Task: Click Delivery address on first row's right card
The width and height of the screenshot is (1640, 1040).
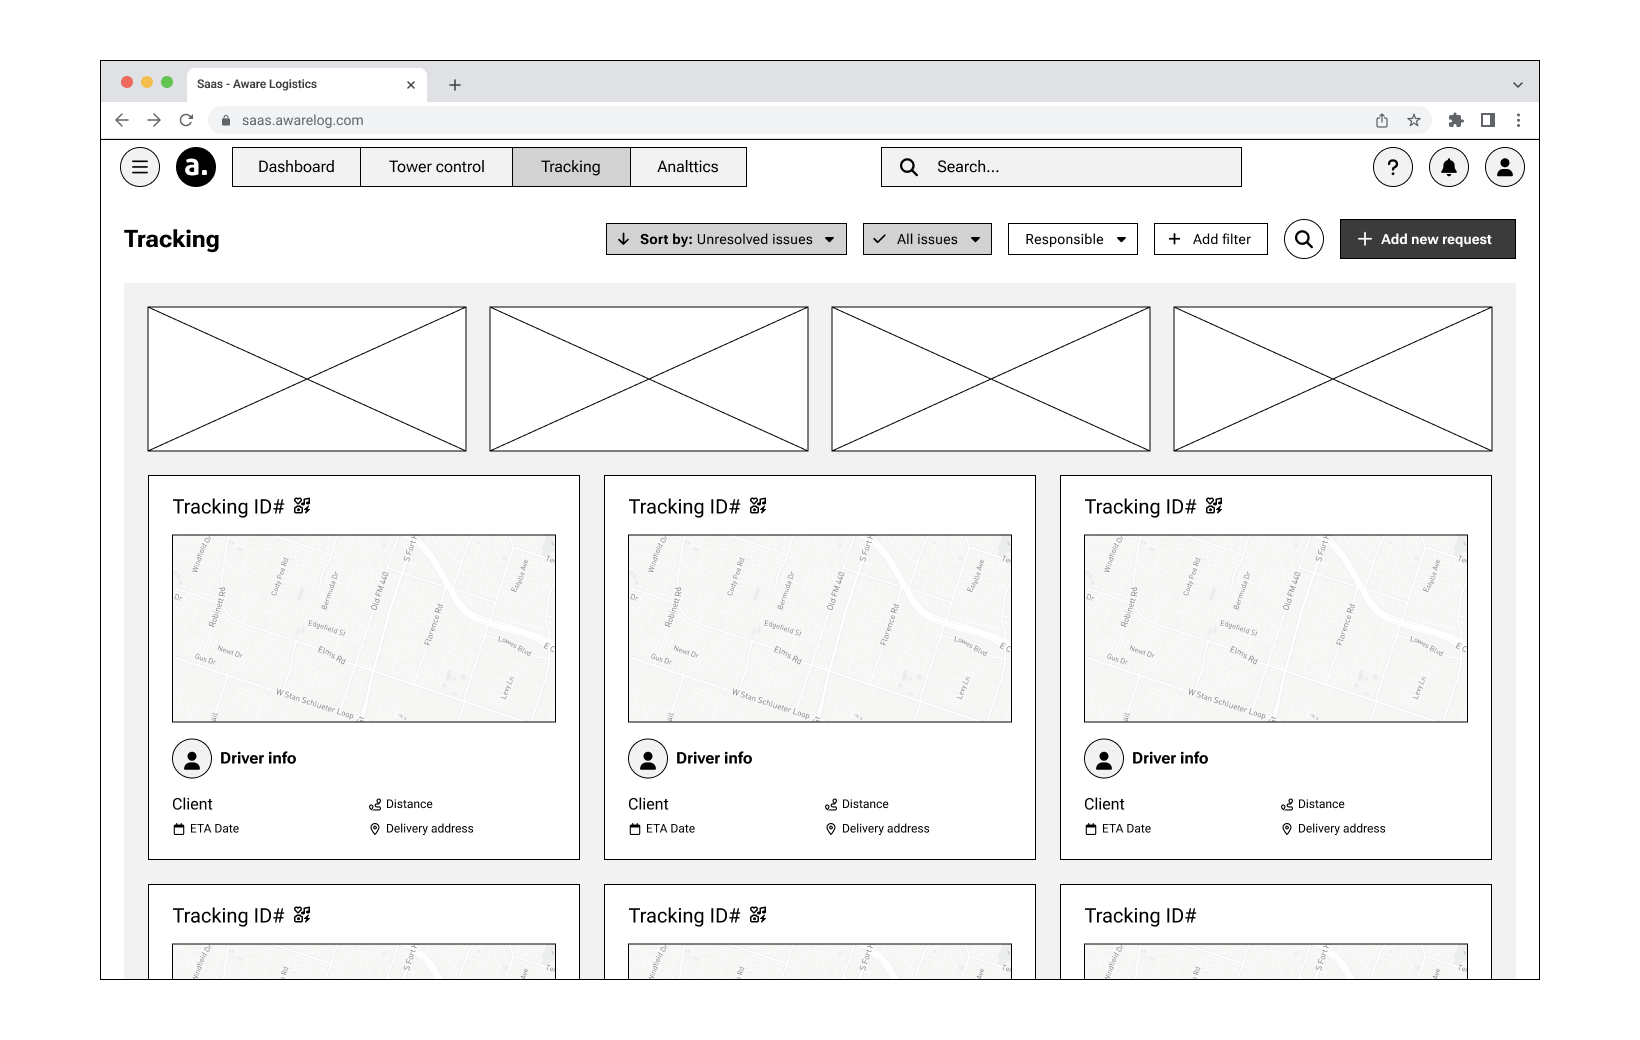Action: (1341, 829)
